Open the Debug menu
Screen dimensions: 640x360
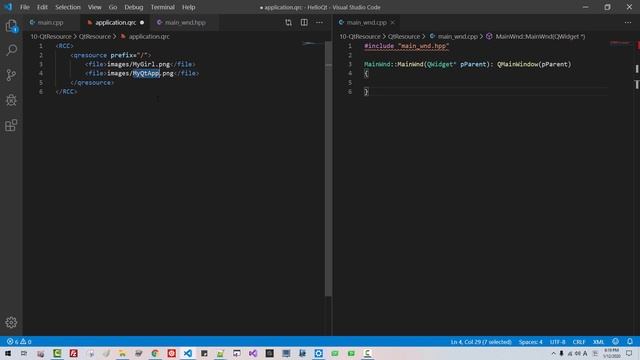tap(133, 7)
